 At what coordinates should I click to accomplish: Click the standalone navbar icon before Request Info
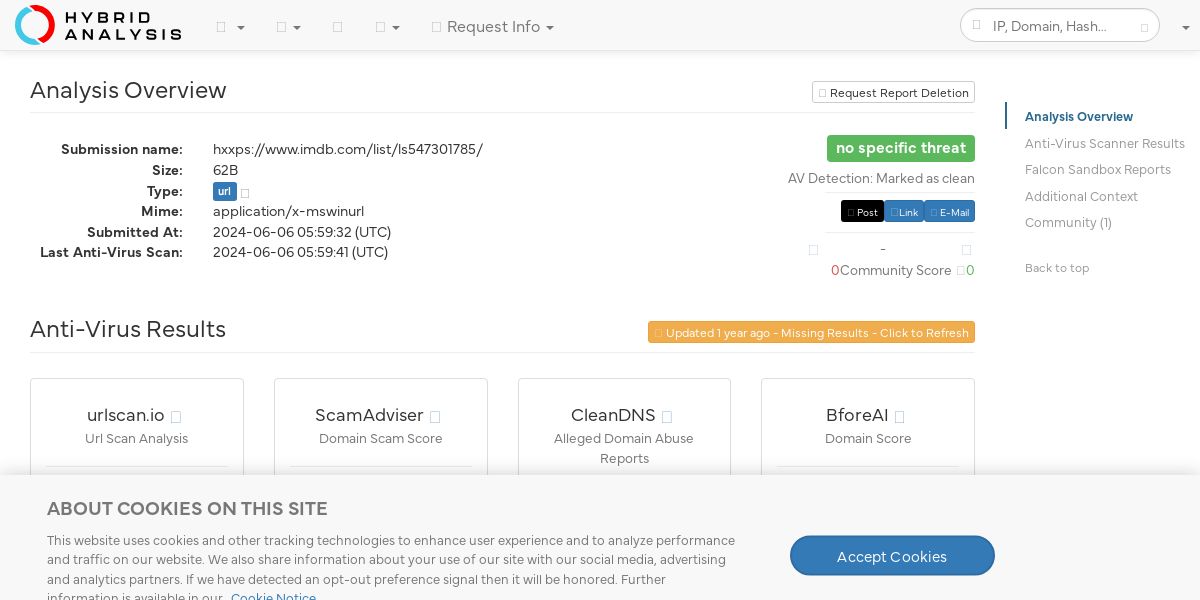337,27
